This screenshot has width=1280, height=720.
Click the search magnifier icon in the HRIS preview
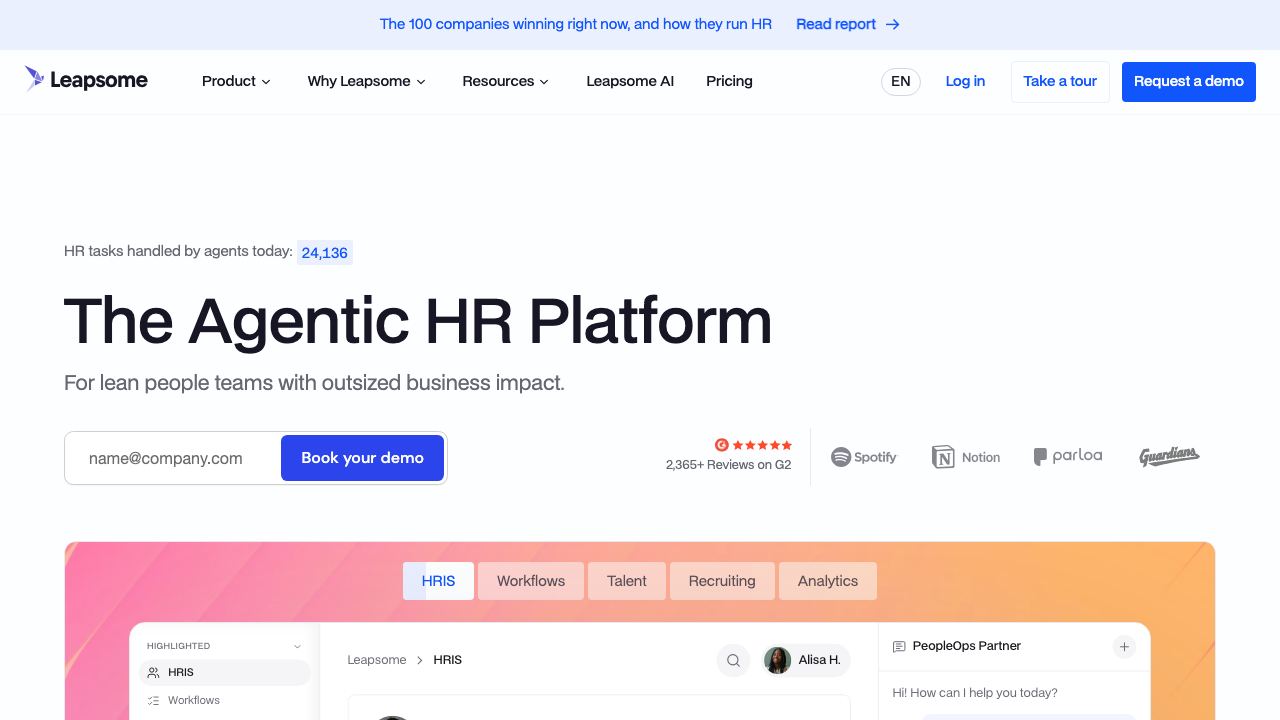coord(733,660)
